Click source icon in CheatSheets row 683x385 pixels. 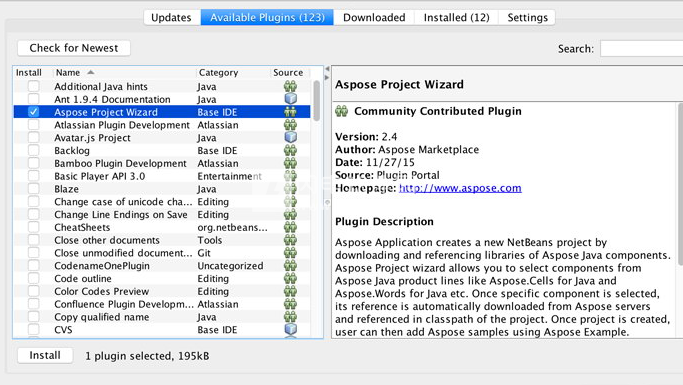click(x=291, y=227)
